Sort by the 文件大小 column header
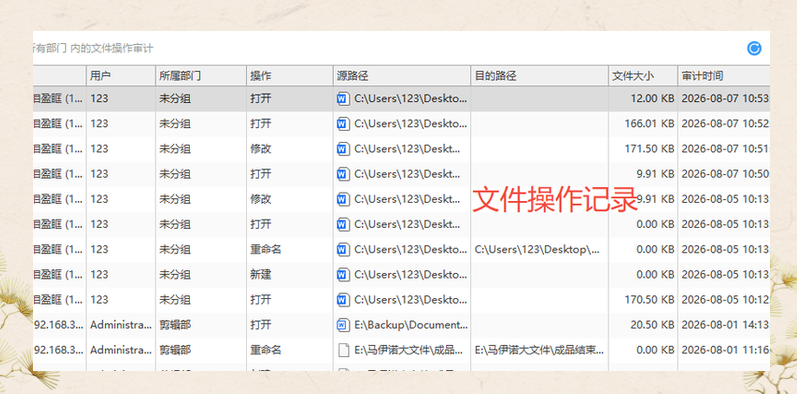 pyautogui.click(x=643, y=76)
